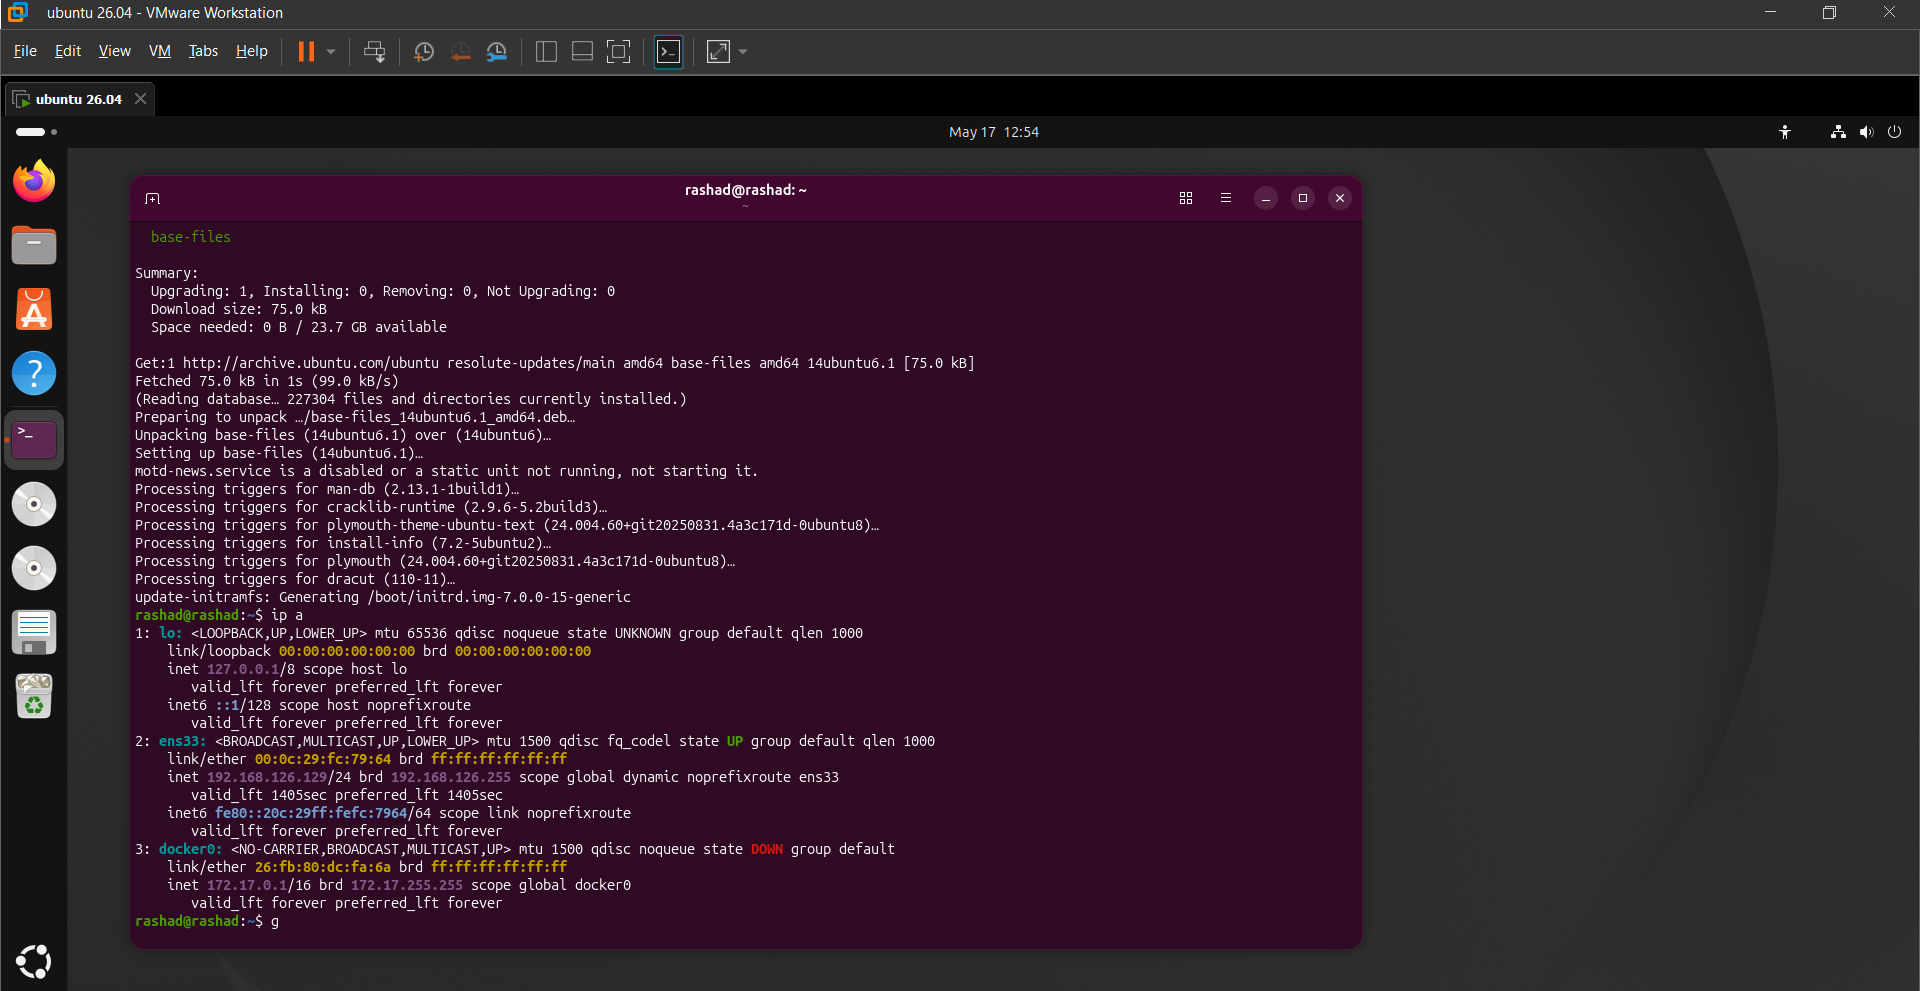Open the Help application in dock
The width and height of the screenshot is (1920, 991).
(x=34, y=373)
